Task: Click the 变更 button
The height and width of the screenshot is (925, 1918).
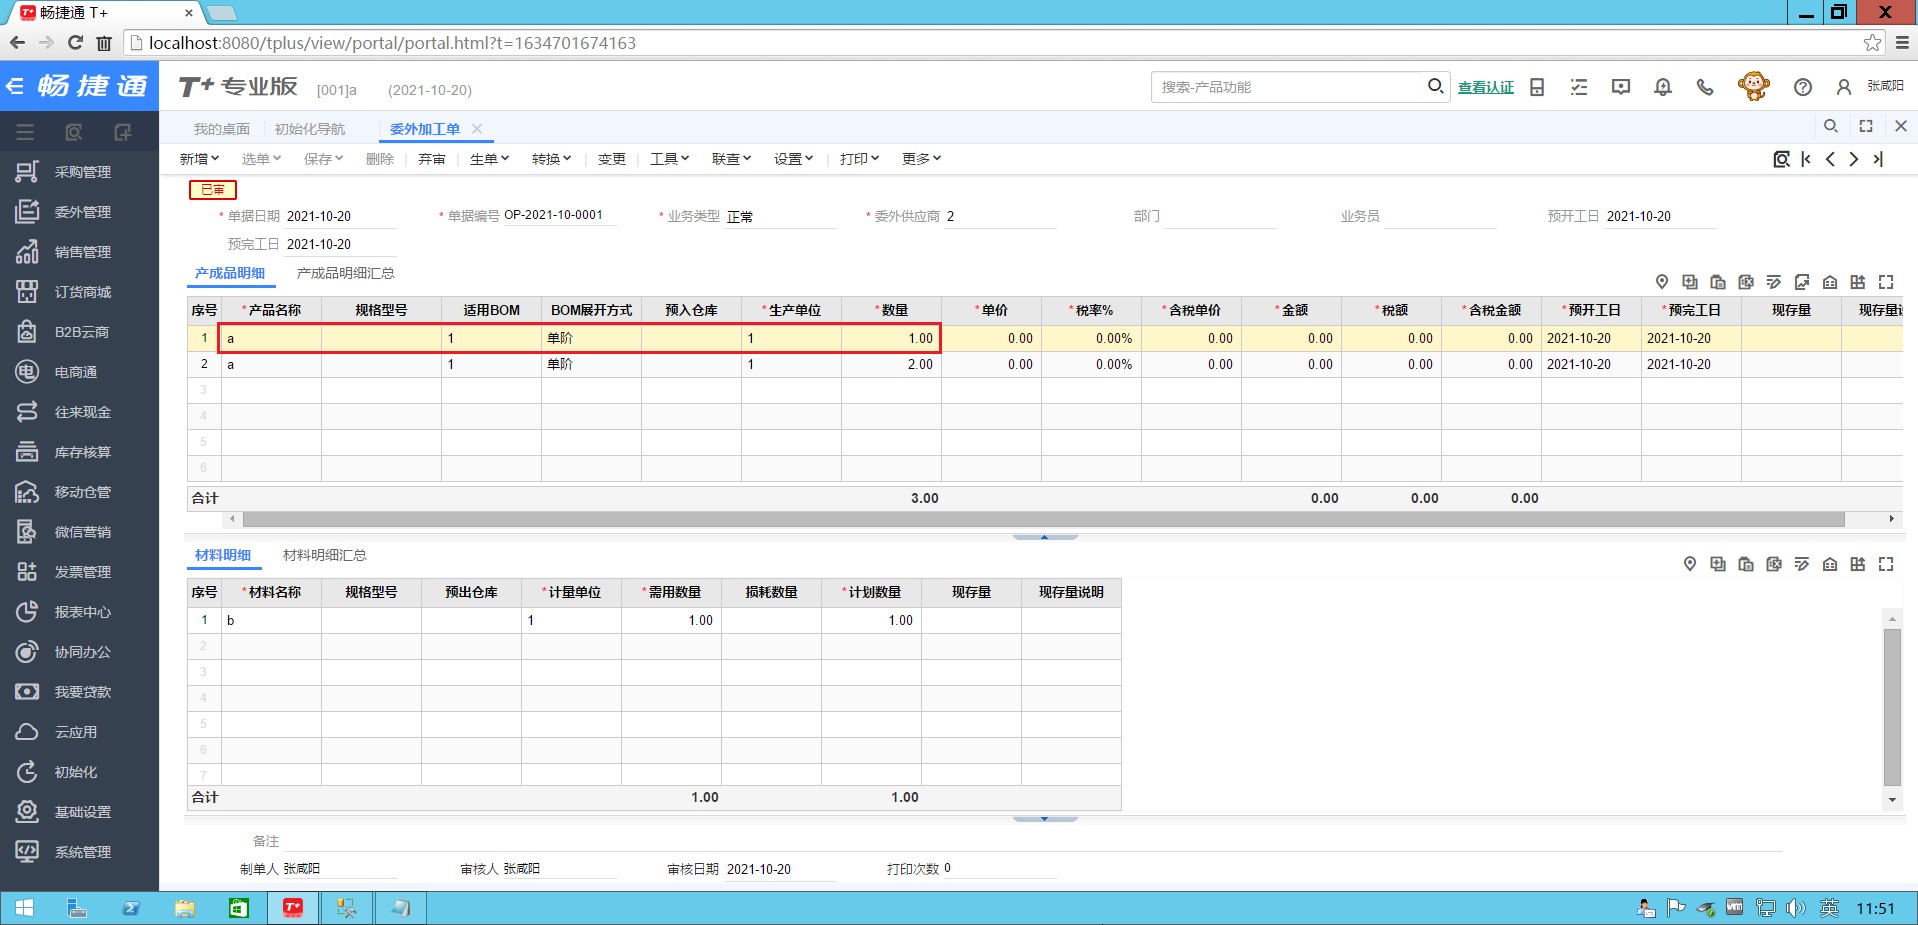Action: click(x=611, y=159)
